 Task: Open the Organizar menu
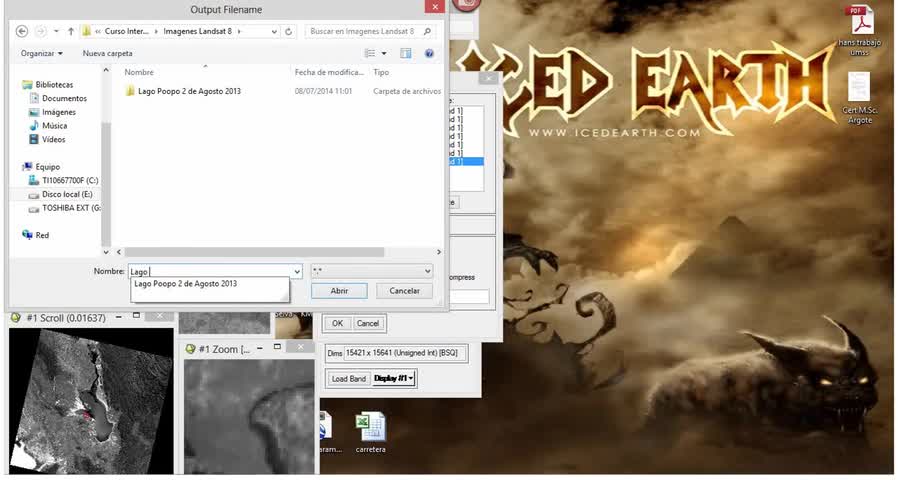[x=41, y=53]
